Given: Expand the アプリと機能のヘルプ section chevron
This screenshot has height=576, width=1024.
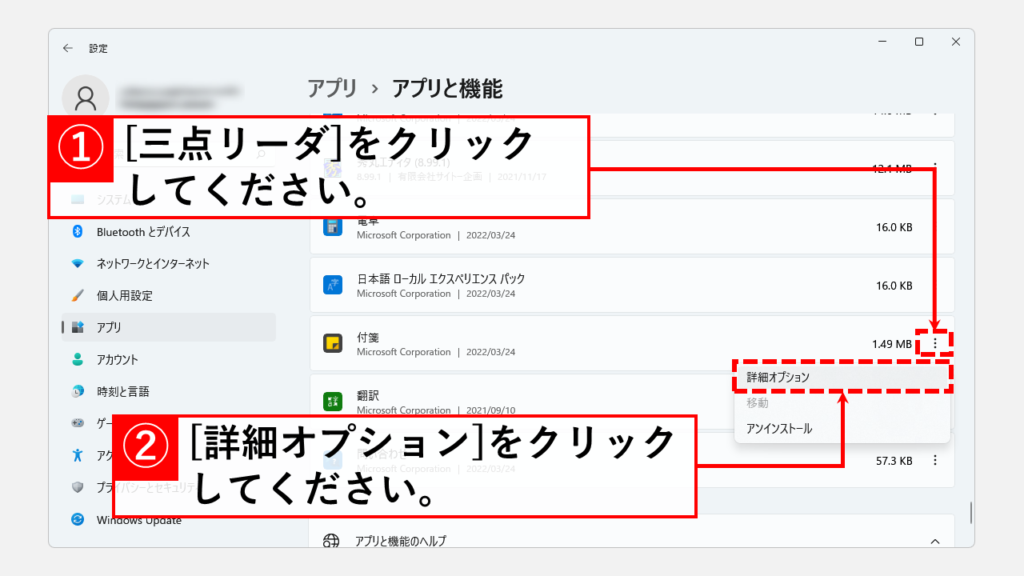Looking at the screenshot, I should (935, 541).
